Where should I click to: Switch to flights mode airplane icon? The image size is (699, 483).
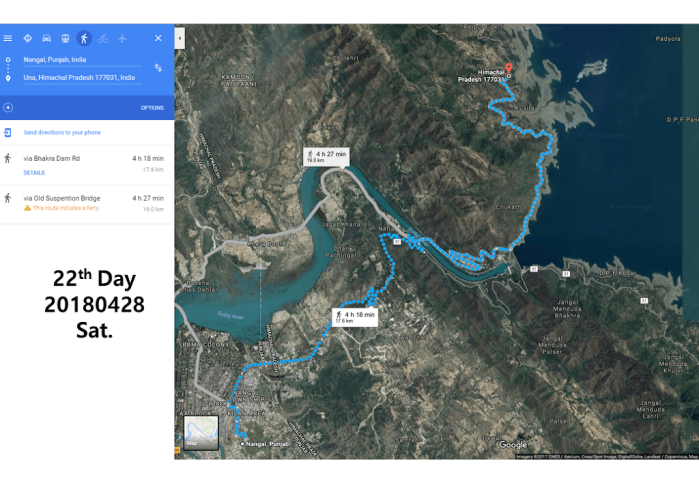[122, 38]
